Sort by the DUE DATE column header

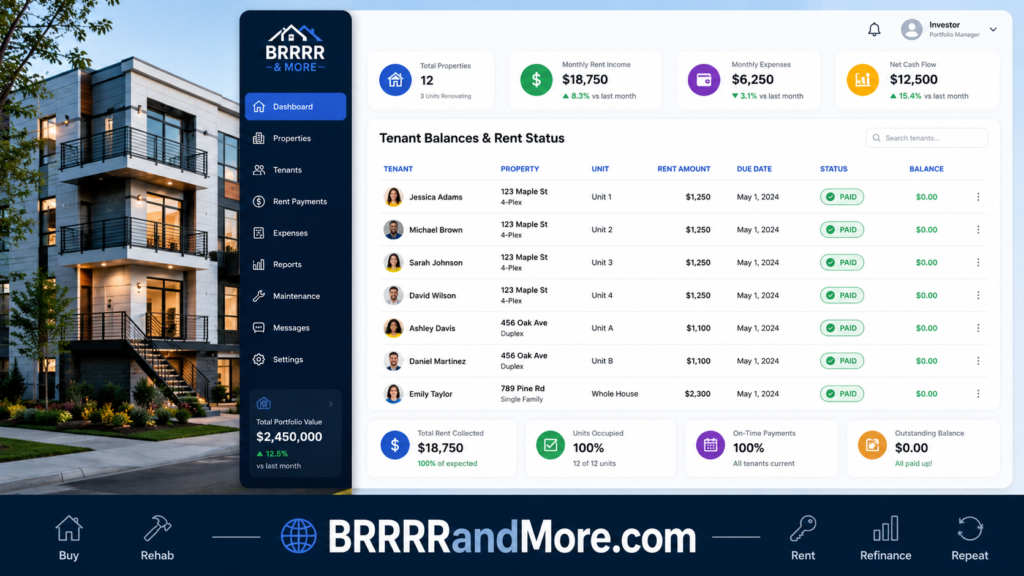point(754,169)
